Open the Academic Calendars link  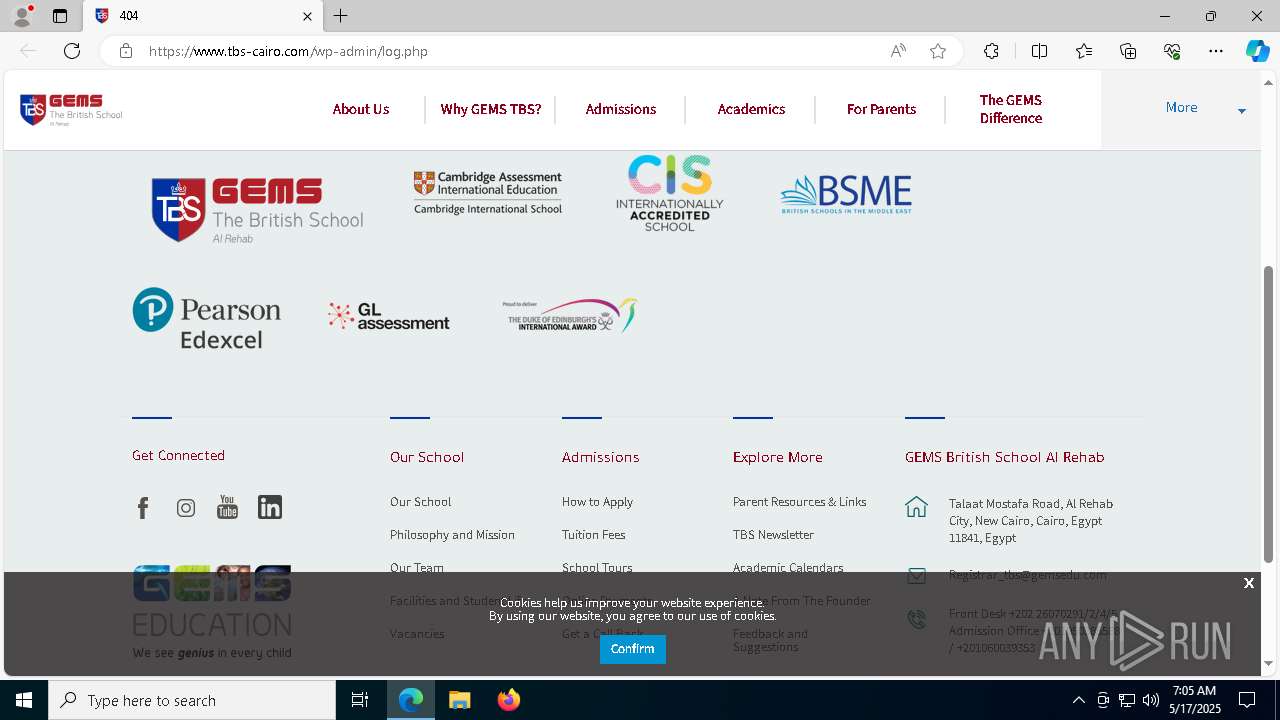pos(788,567)
